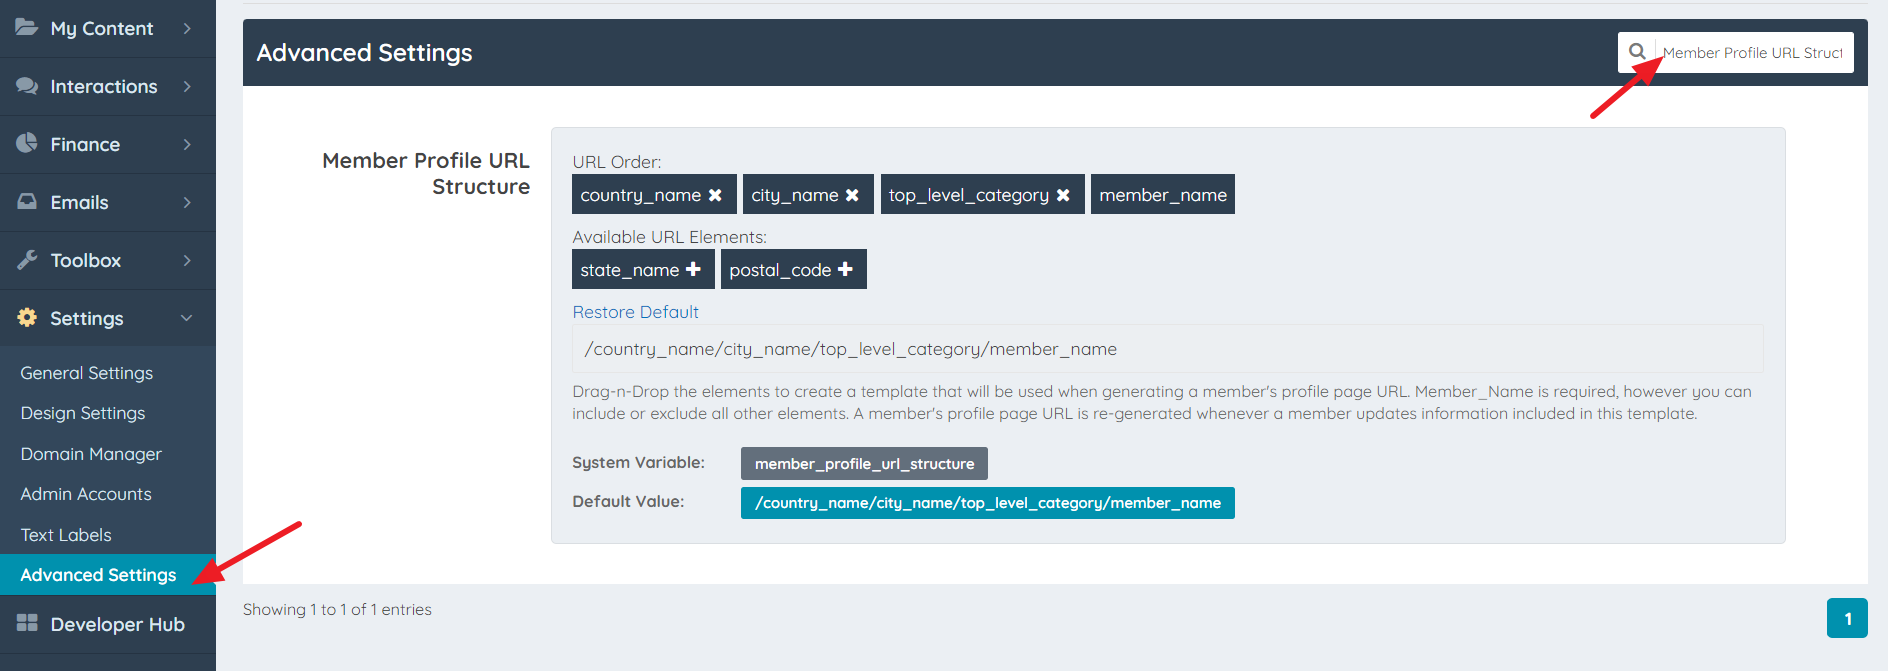Click the Developer Hub grid icon
The image size is (1888, 671).
27,623
